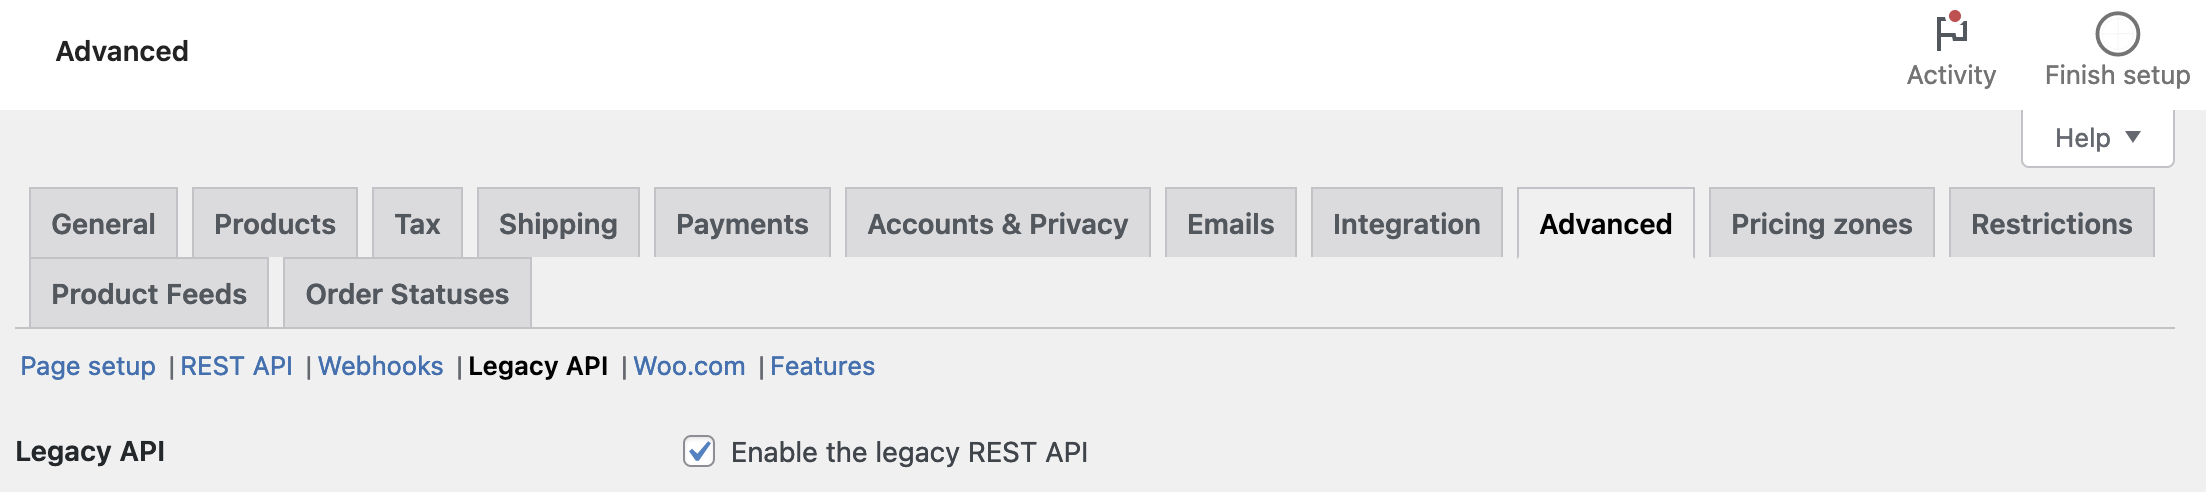Follow the REST API link
The image size is (2206, 492).
(236, 366)
